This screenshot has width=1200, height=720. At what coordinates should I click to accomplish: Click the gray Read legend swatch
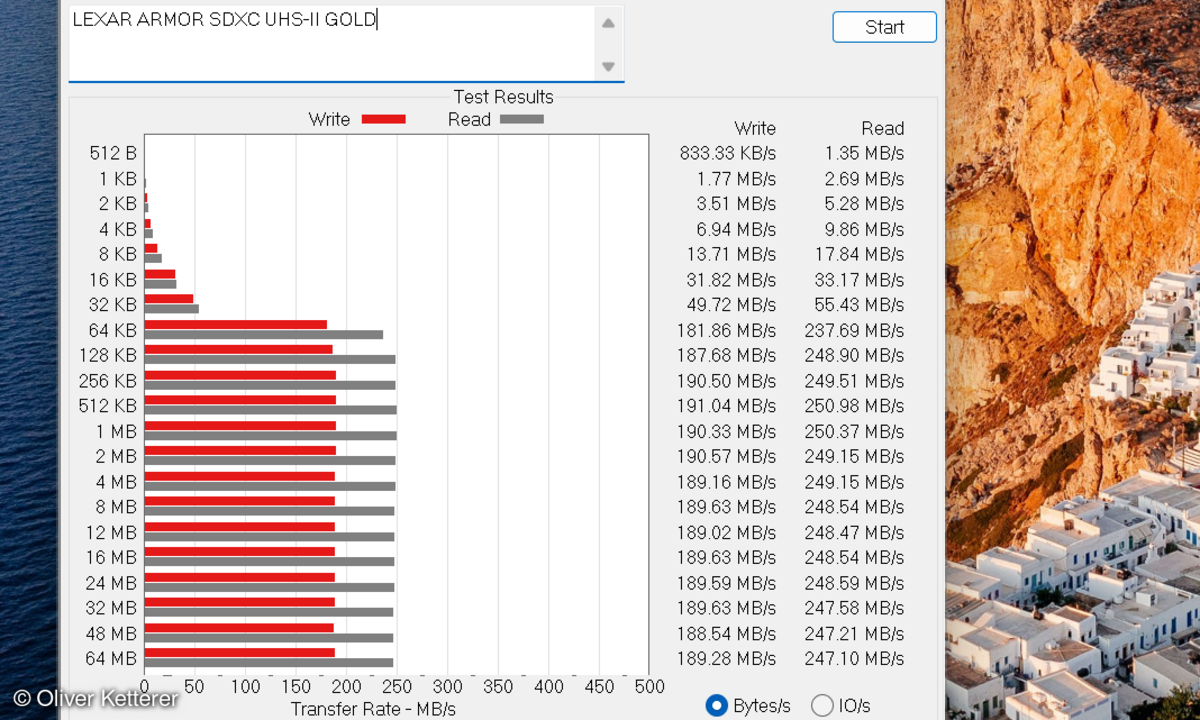(x=522, y=119)
